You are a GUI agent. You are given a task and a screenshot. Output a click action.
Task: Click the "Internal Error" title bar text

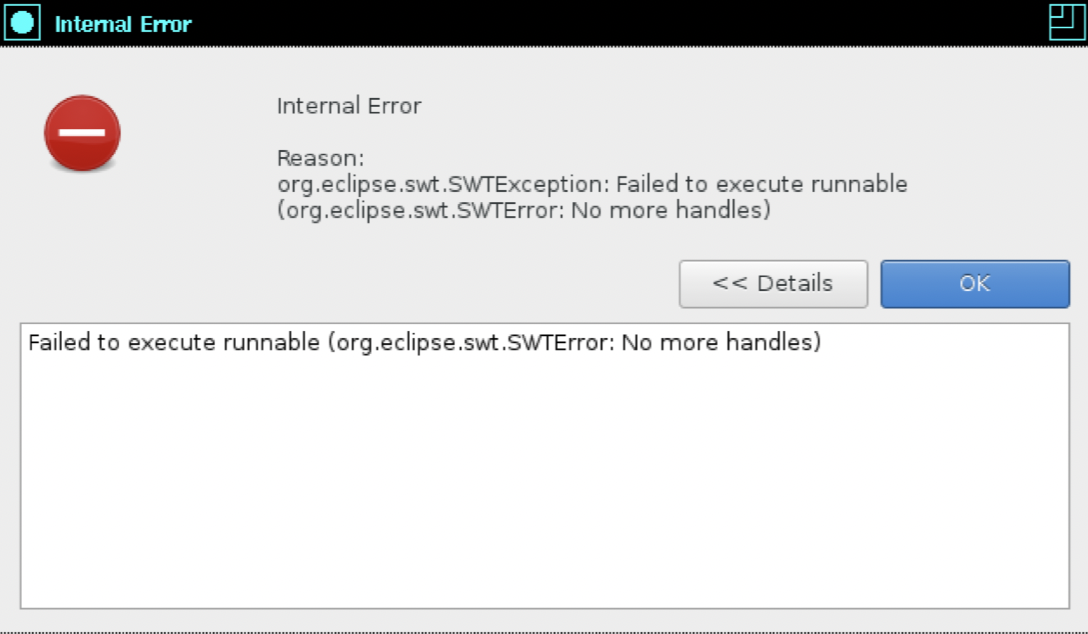click(123, 24)
